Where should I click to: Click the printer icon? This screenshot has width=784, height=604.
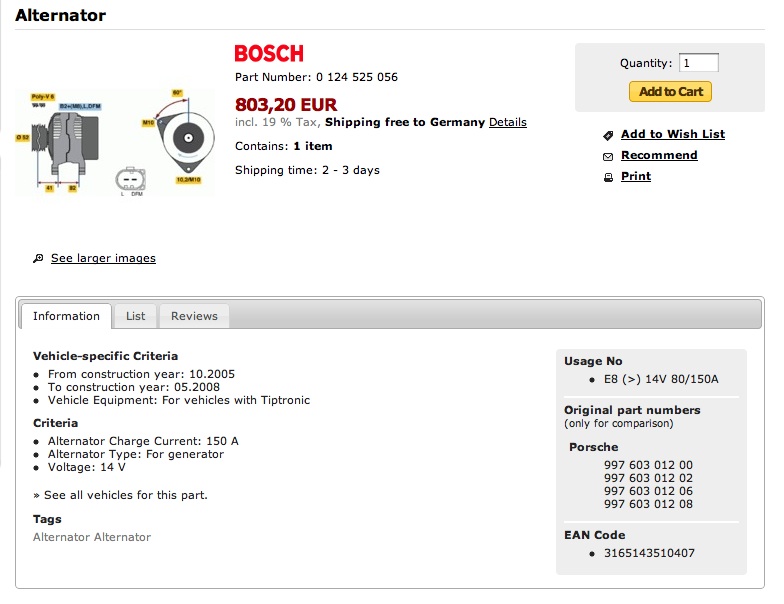[608, 178]
